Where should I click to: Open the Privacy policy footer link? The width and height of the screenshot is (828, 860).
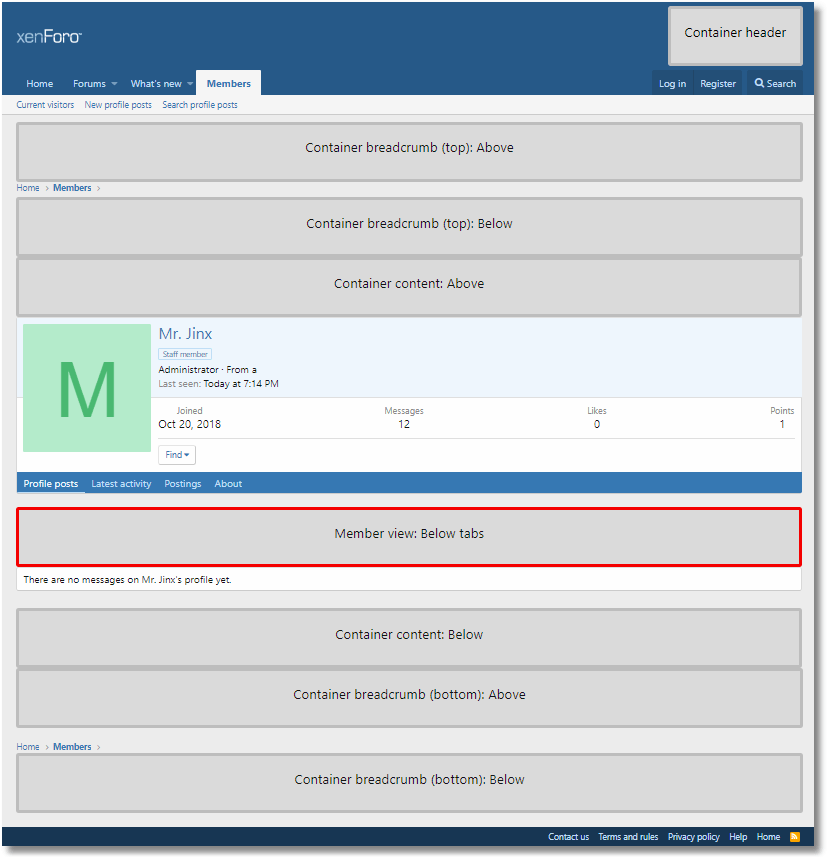point(693,837)
